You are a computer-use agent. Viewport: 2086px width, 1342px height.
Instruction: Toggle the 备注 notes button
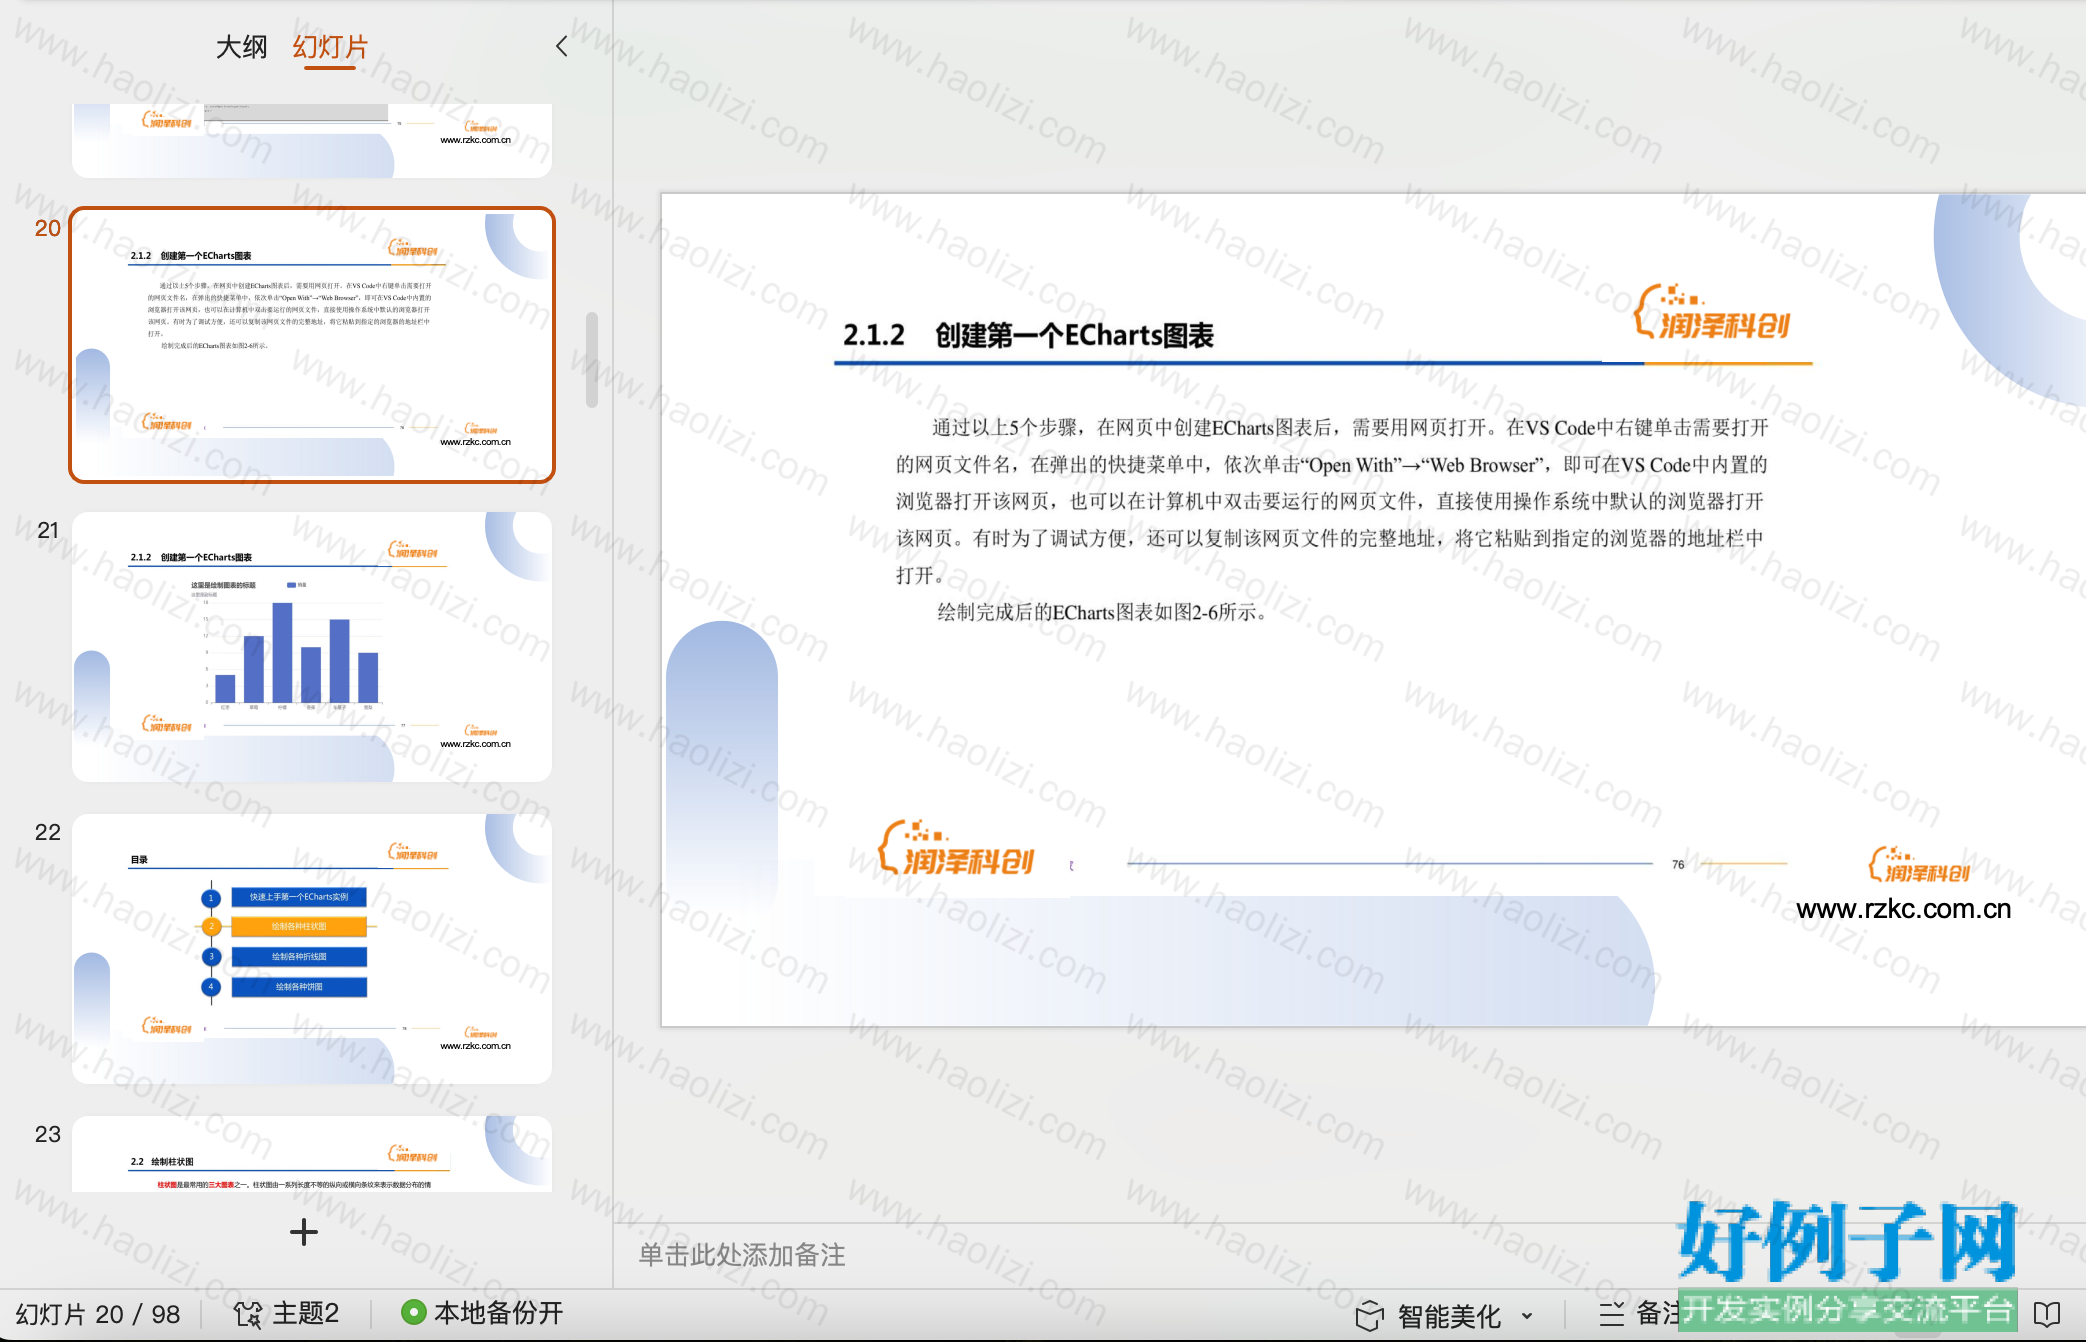coord(1640,1314)
